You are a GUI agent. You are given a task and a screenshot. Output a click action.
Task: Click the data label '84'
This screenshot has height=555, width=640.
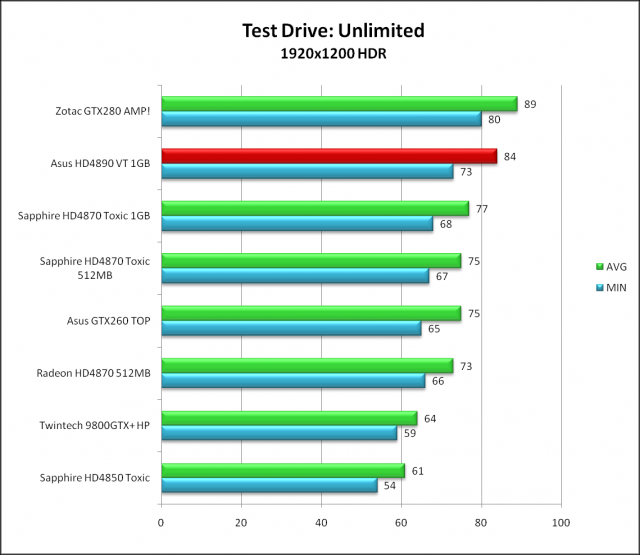point(510,157)
